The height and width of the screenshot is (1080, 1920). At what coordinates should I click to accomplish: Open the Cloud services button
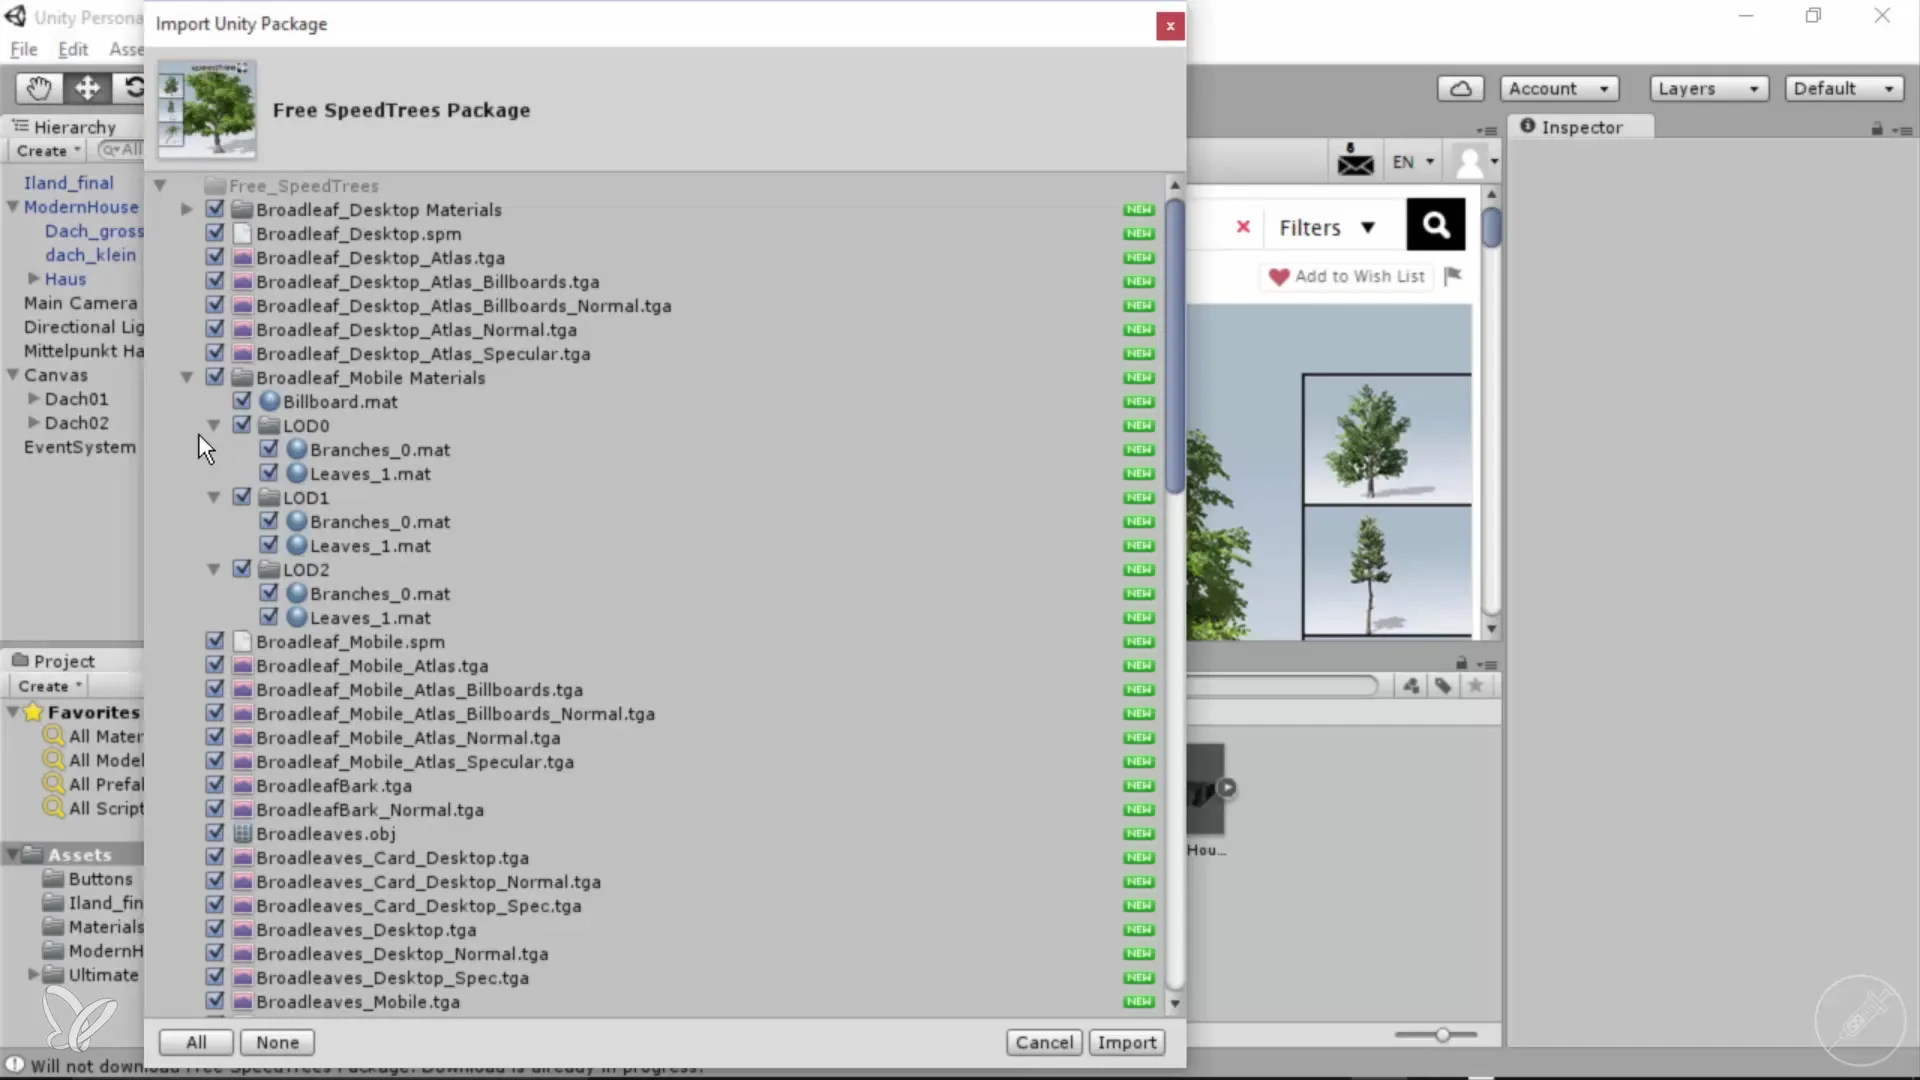[1460, 89]
